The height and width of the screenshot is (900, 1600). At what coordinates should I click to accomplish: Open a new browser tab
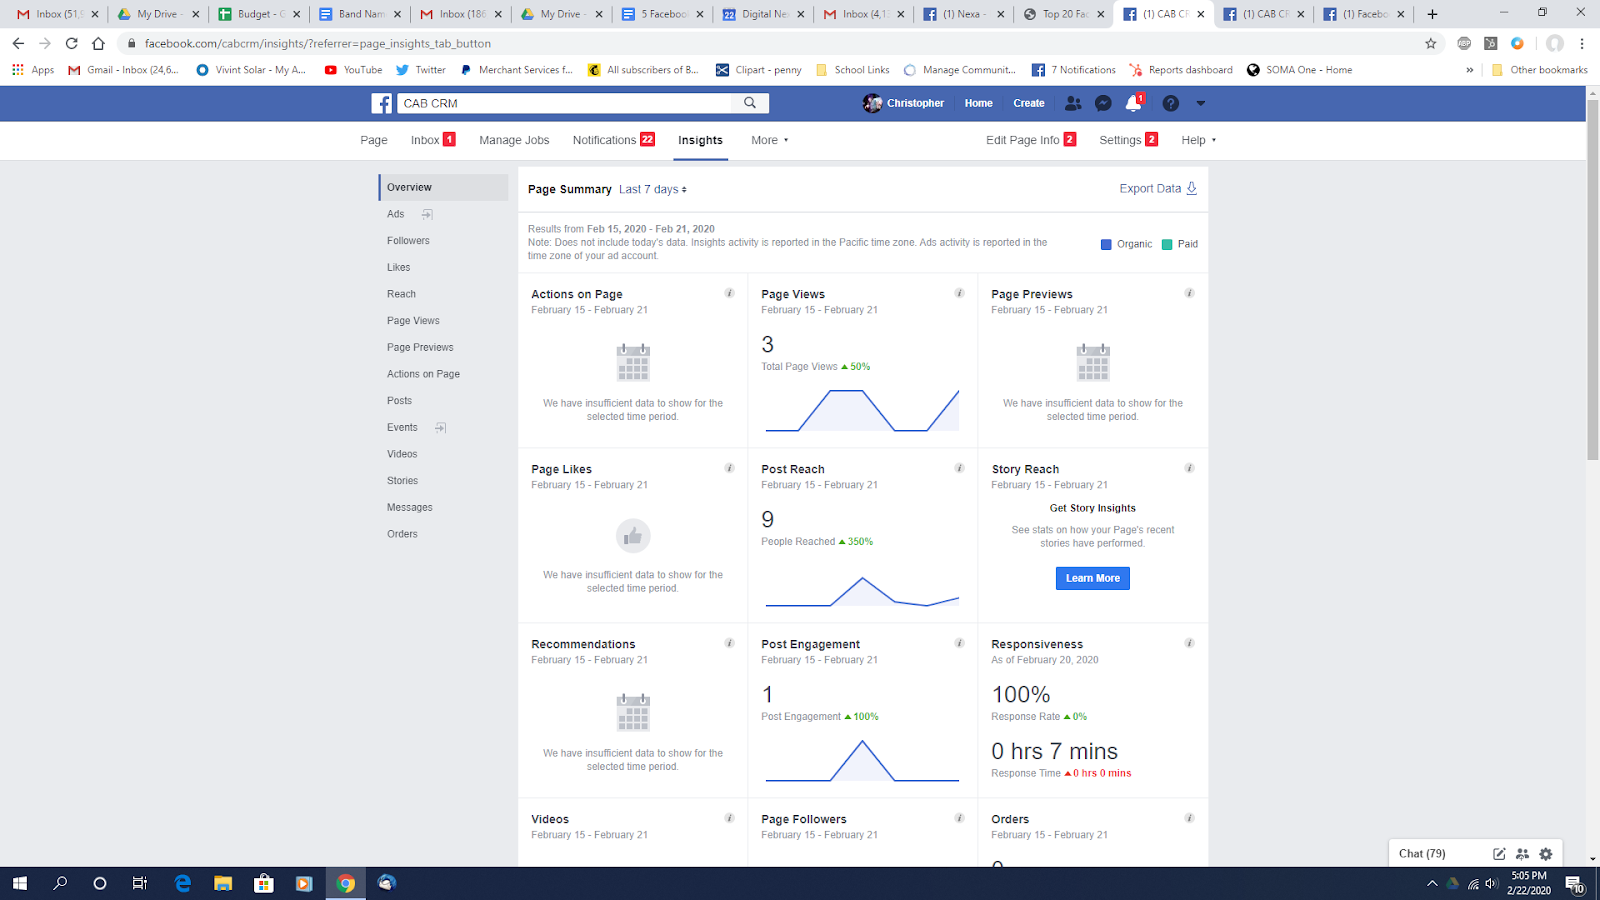(x=1432, y=14)
